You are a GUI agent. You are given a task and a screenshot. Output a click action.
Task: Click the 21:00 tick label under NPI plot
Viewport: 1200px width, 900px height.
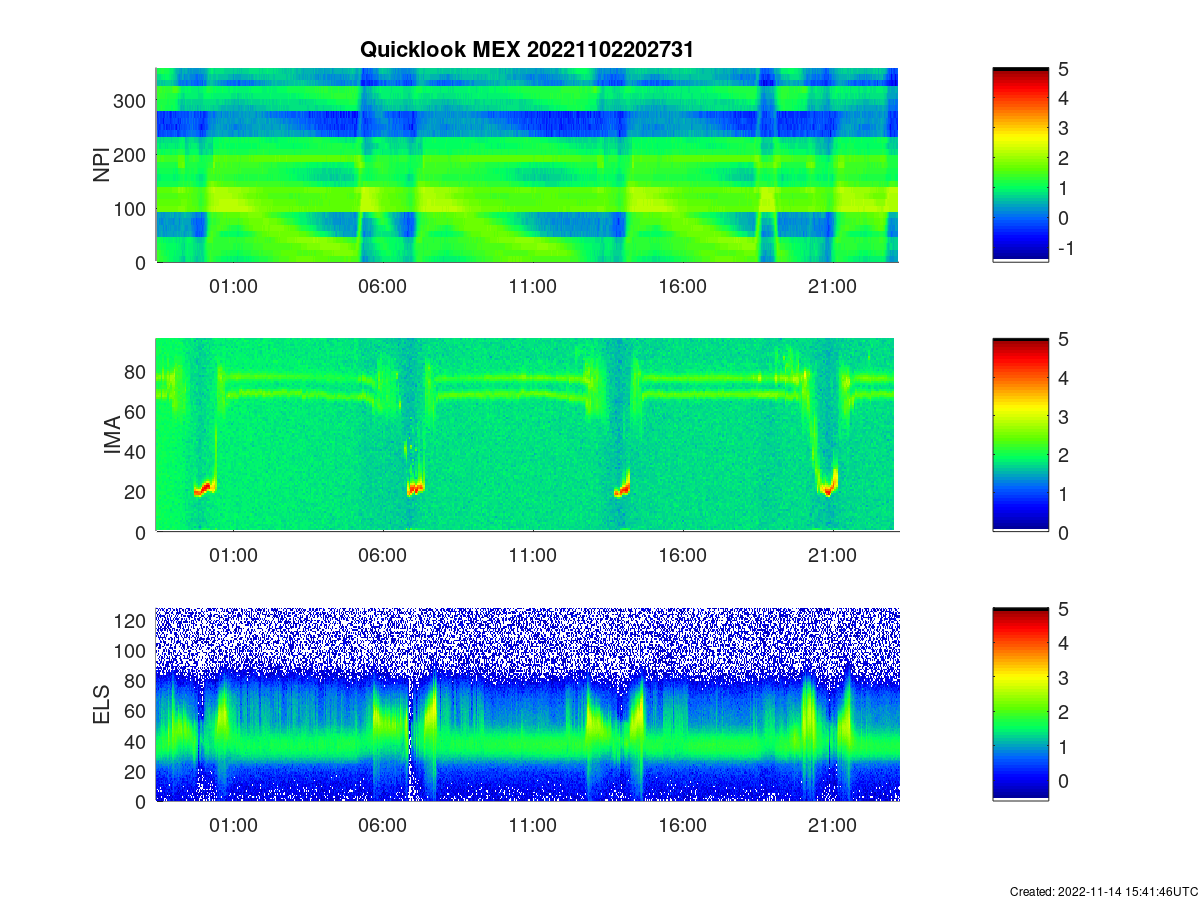(x=833, y=285)
